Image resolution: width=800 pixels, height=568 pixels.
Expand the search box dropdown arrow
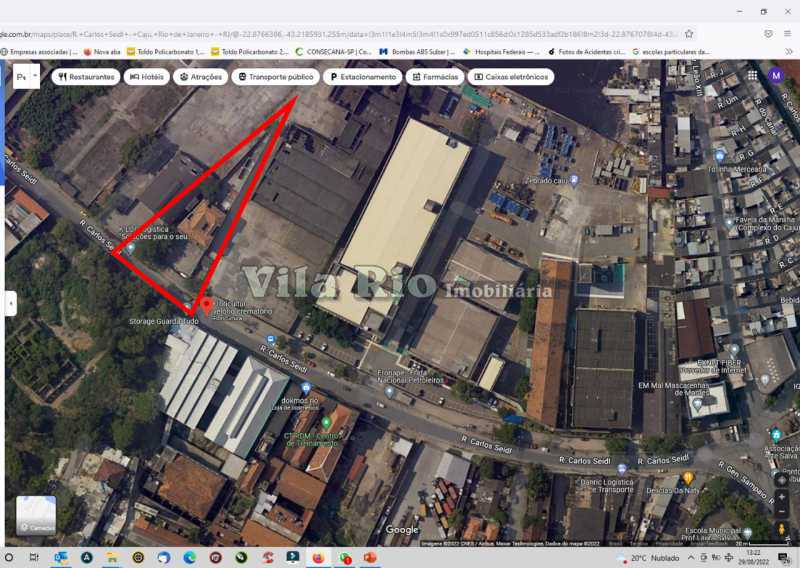click(35, 76)
